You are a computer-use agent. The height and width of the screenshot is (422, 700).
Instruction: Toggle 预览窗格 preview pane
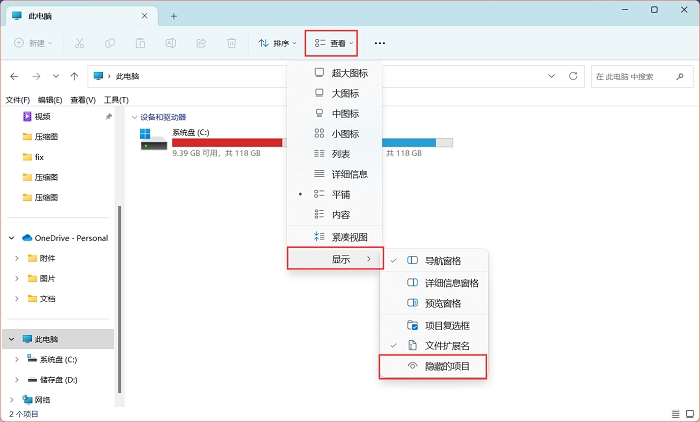(433, 303)
